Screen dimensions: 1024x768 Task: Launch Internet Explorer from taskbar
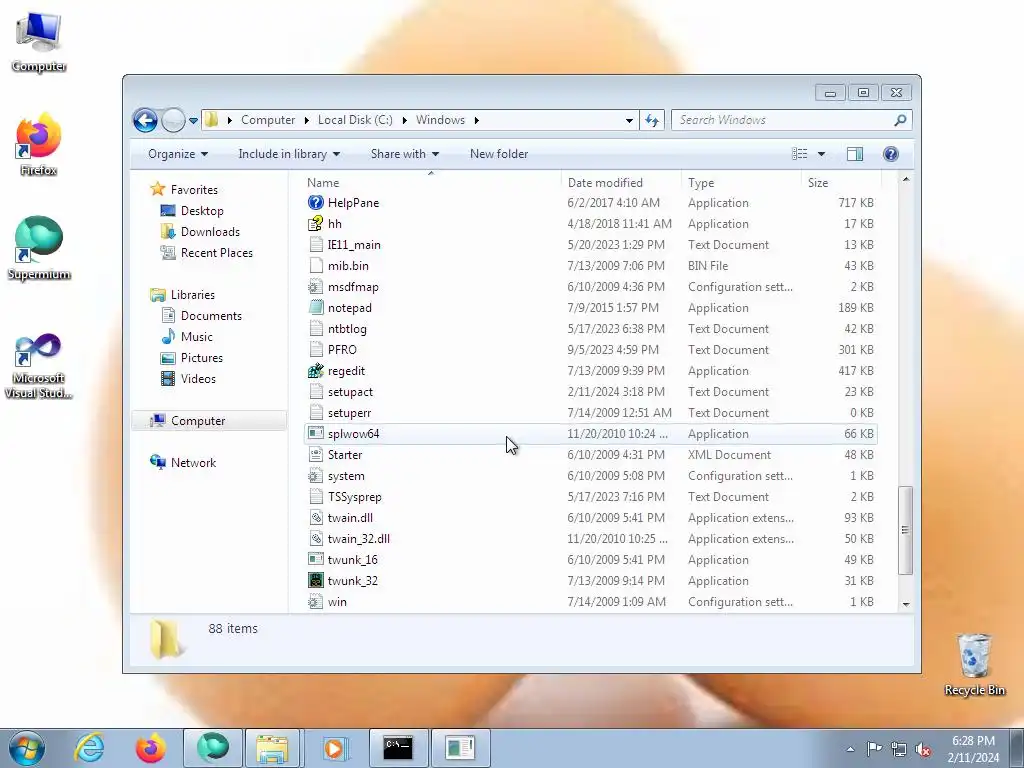pos(89,748)
